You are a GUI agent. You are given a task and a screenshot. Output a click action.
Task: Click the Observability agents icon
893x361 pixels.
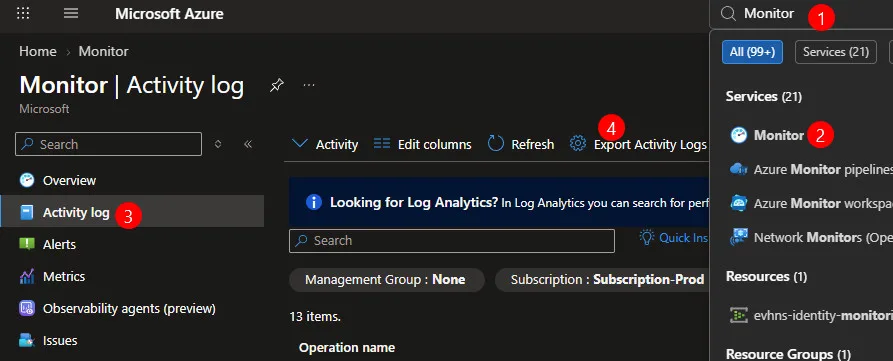click(x=27, y=309)
